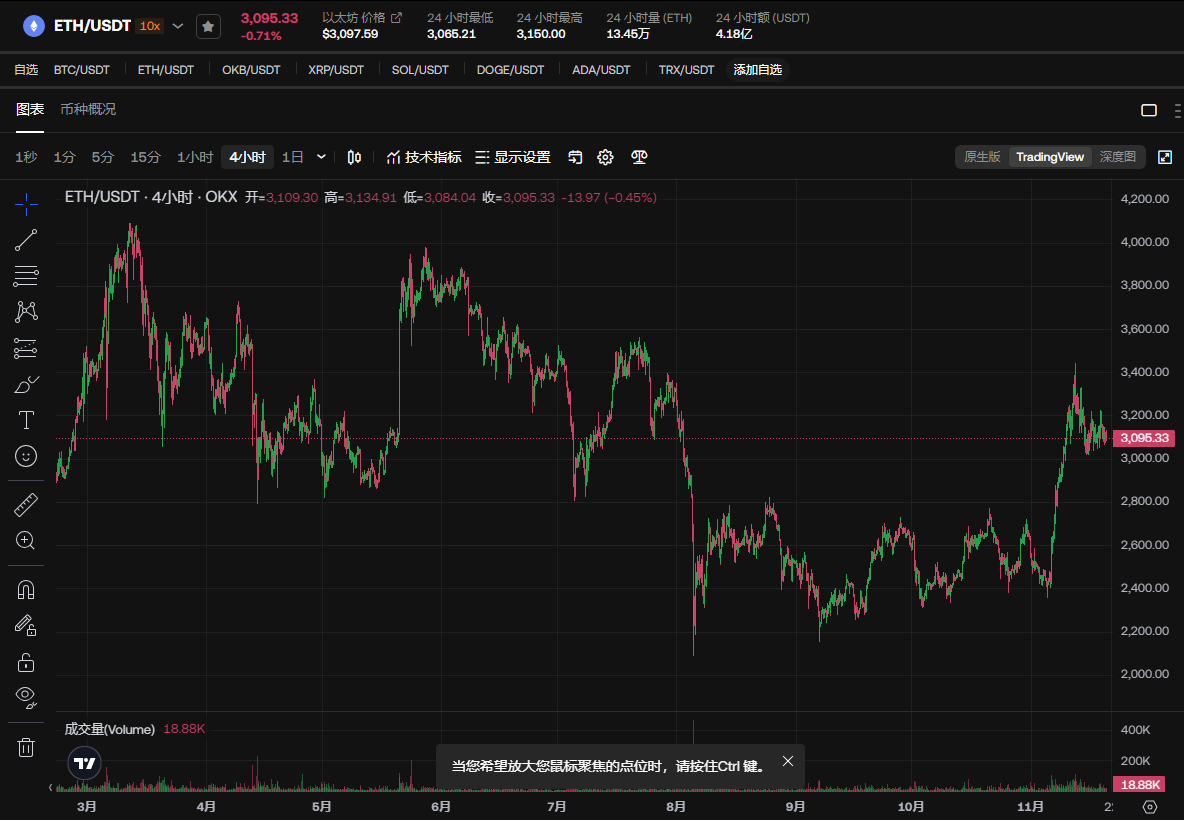Screen dimensions: 1184x820
Task: Activate the magnet snap mode
Action: (27, 590)
